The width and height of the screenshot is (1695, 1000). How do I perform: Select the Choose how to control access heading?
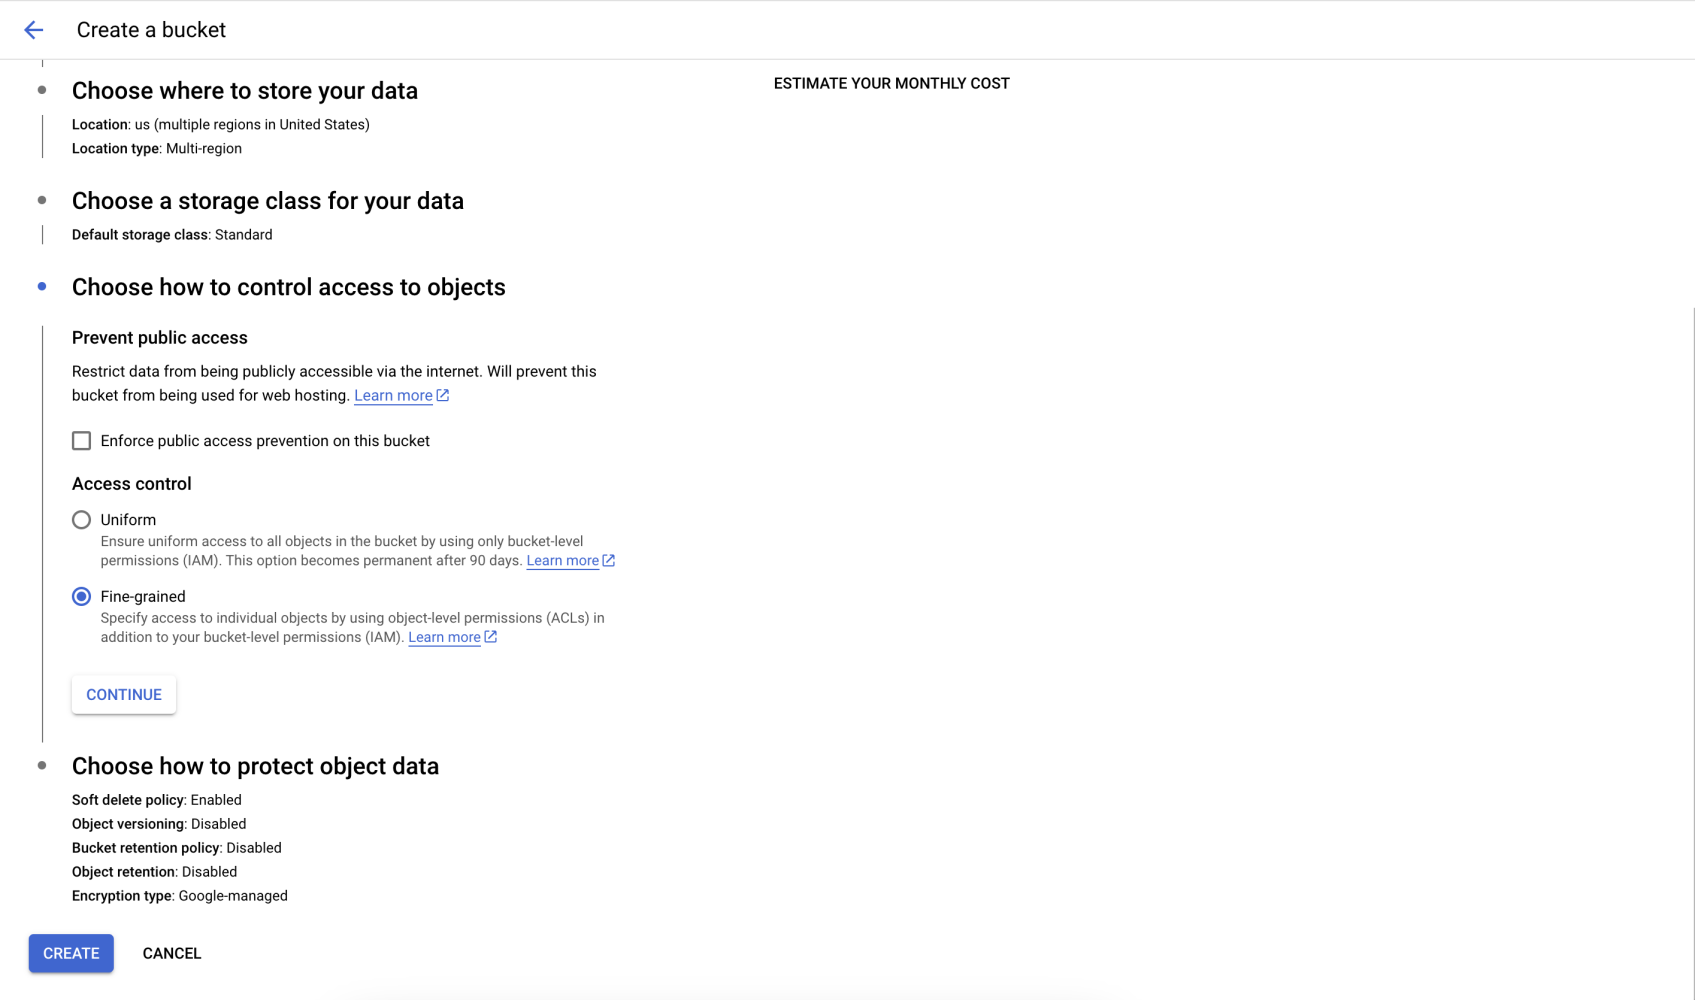(x=288, y=287)
